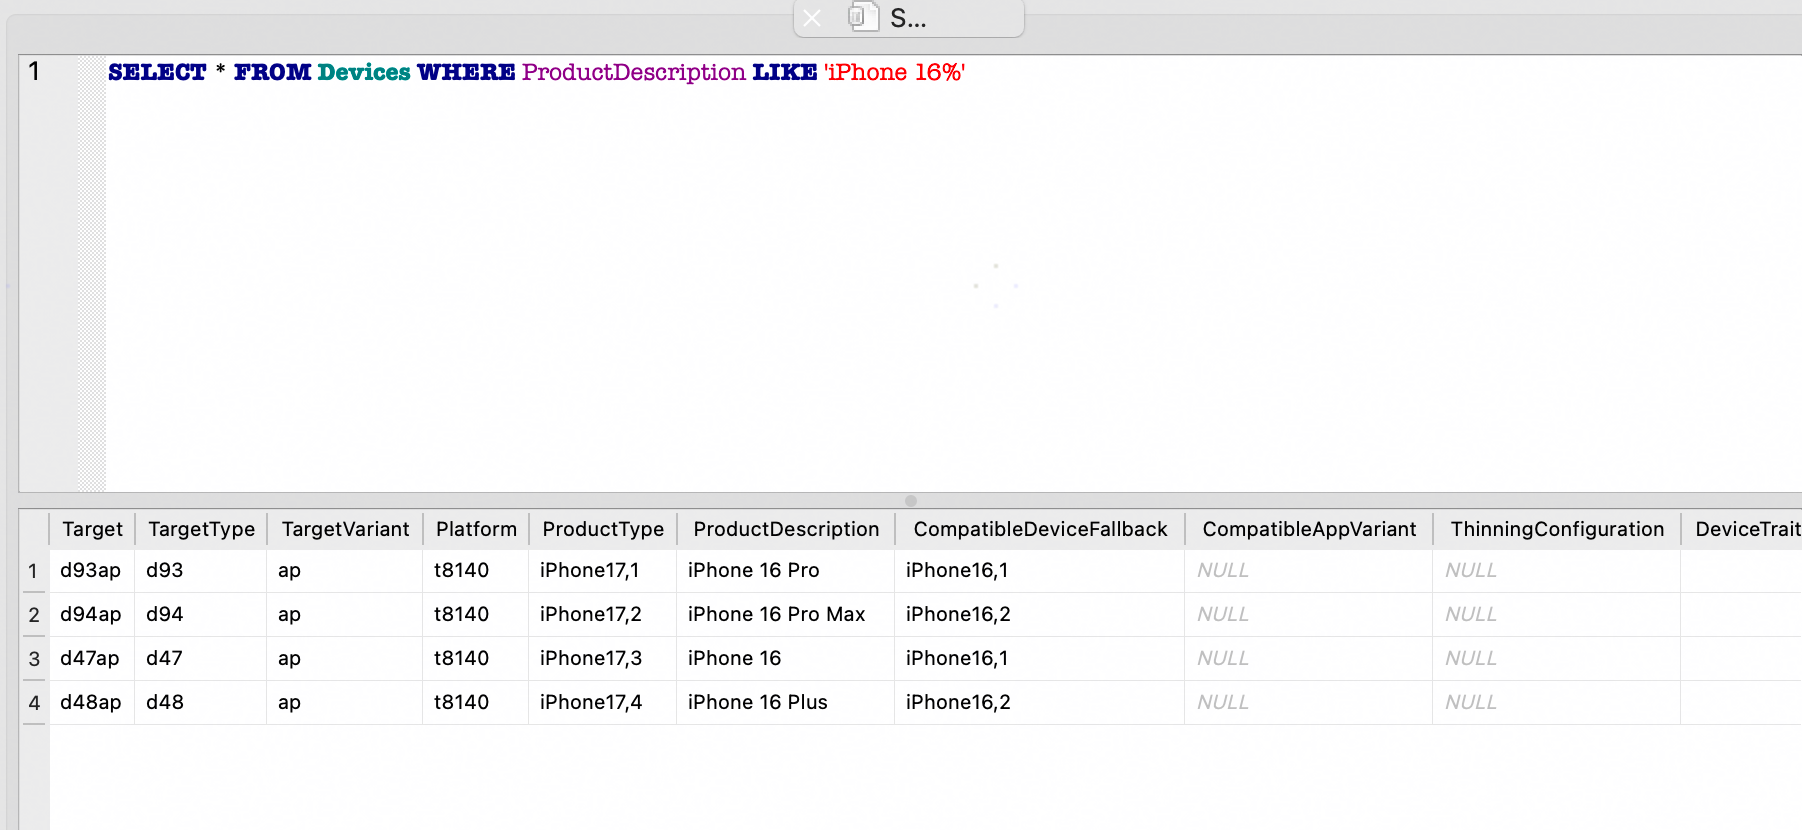Click 'iPhone 16 Plus' description cell
Viewport: 1802px width, 830px height.
coord(786,702)
